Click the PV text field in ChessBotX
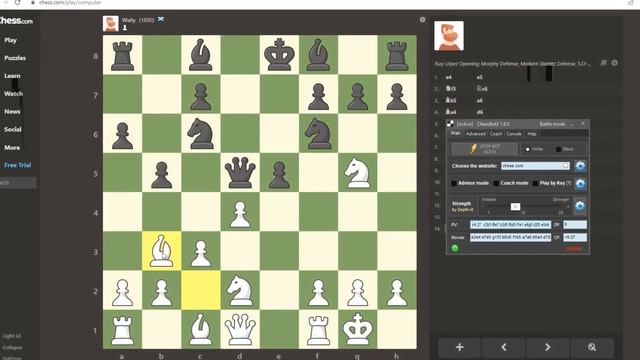 pyautogui.click(x=510, y=224)
